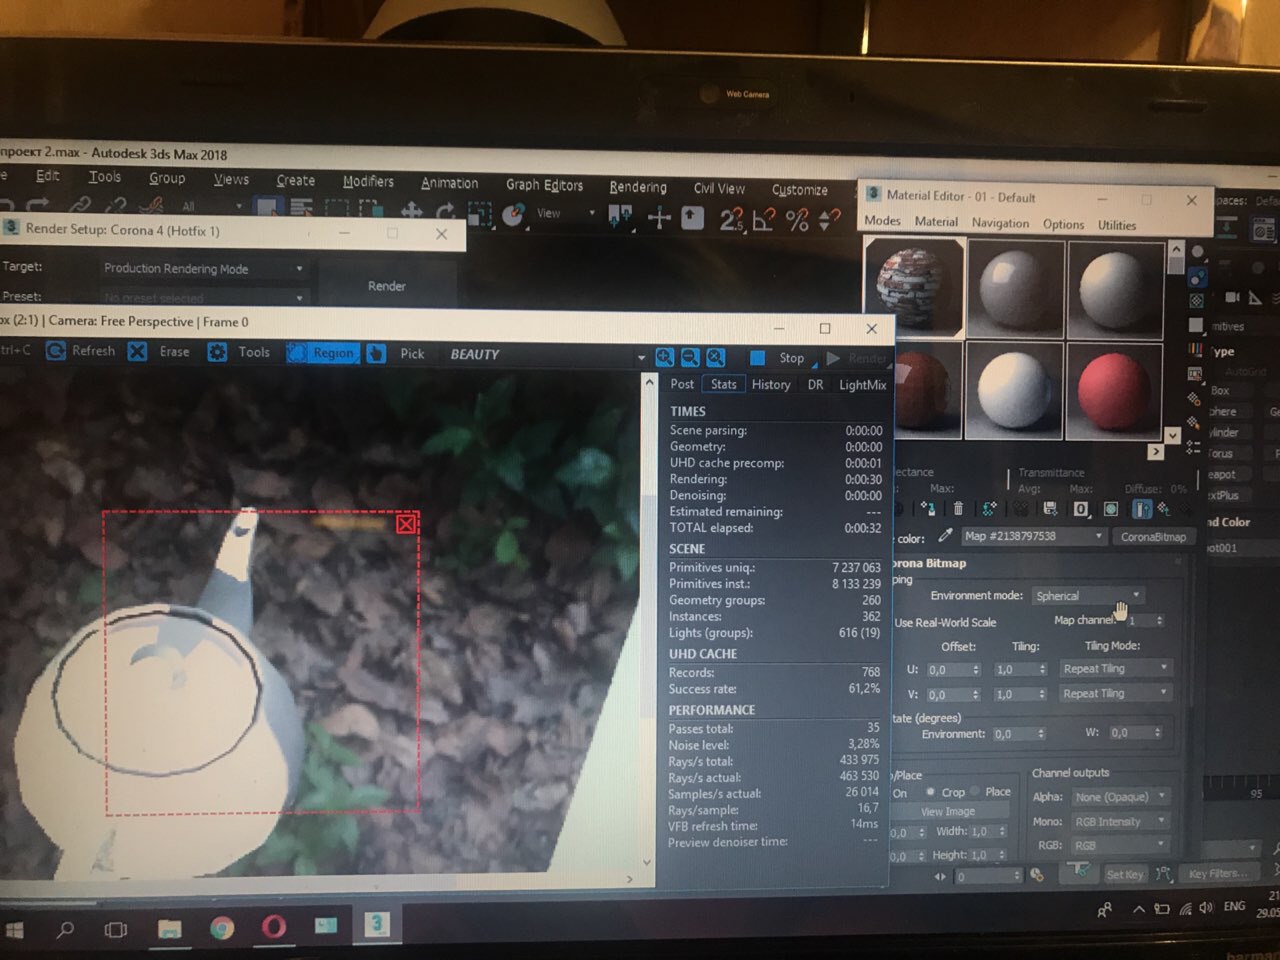The height and width of the screenshot is (960, 1280).
Task: Open the Graph Editors menu
Action: [544, 184]
